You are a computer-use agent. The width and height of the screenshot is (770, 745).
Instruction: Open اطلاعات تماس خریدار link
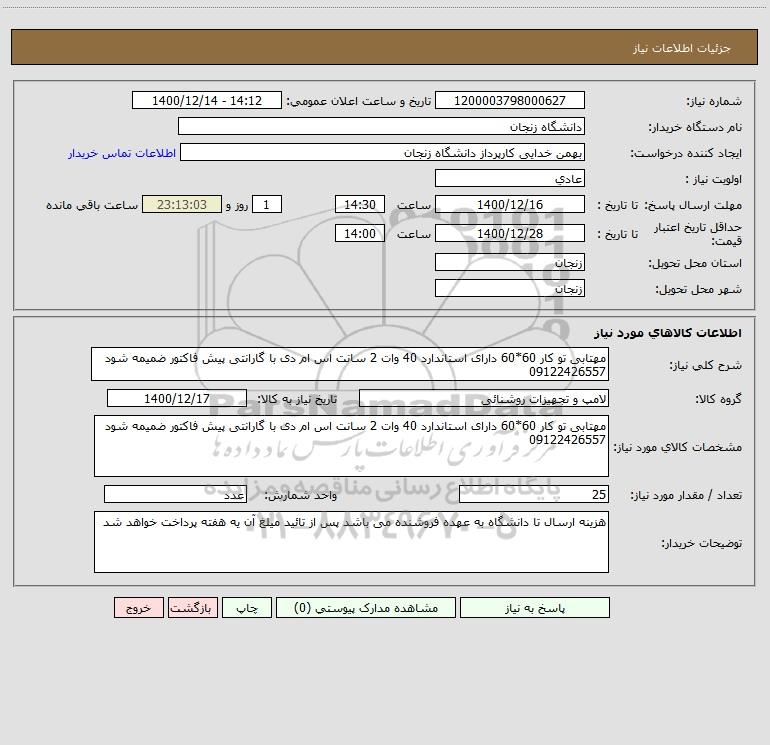click(122, 153)
